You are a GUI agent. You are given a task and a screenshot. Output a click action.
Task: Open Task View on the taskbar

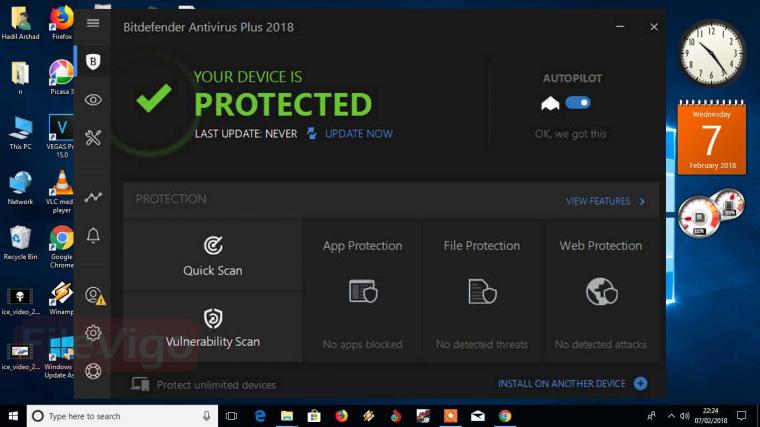[x=232, y=416]
